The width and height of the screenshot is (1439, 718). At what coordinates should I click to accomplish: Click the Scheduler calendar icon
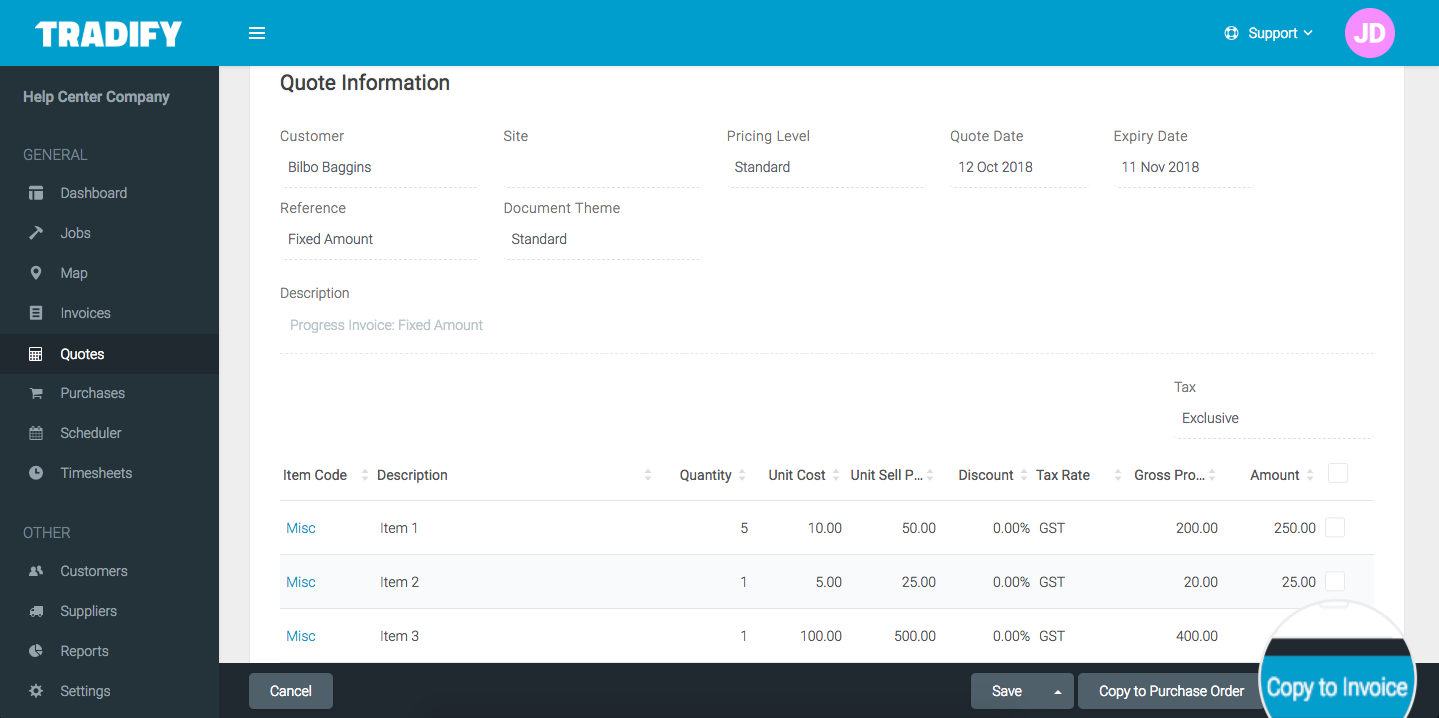click(36, 433)
